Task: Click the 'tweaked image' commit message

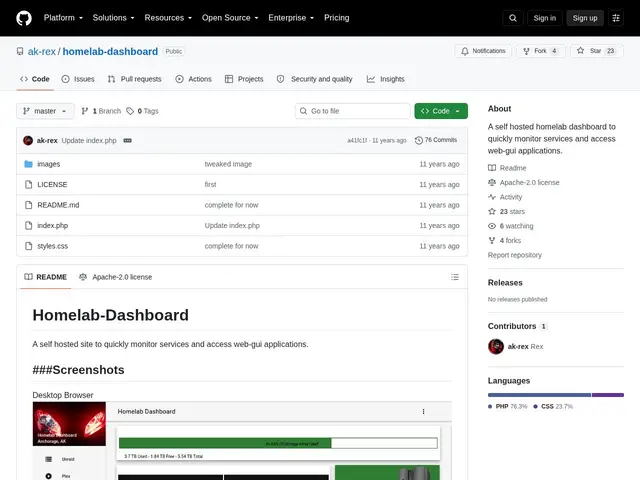Action: click(x=228, y=164)
